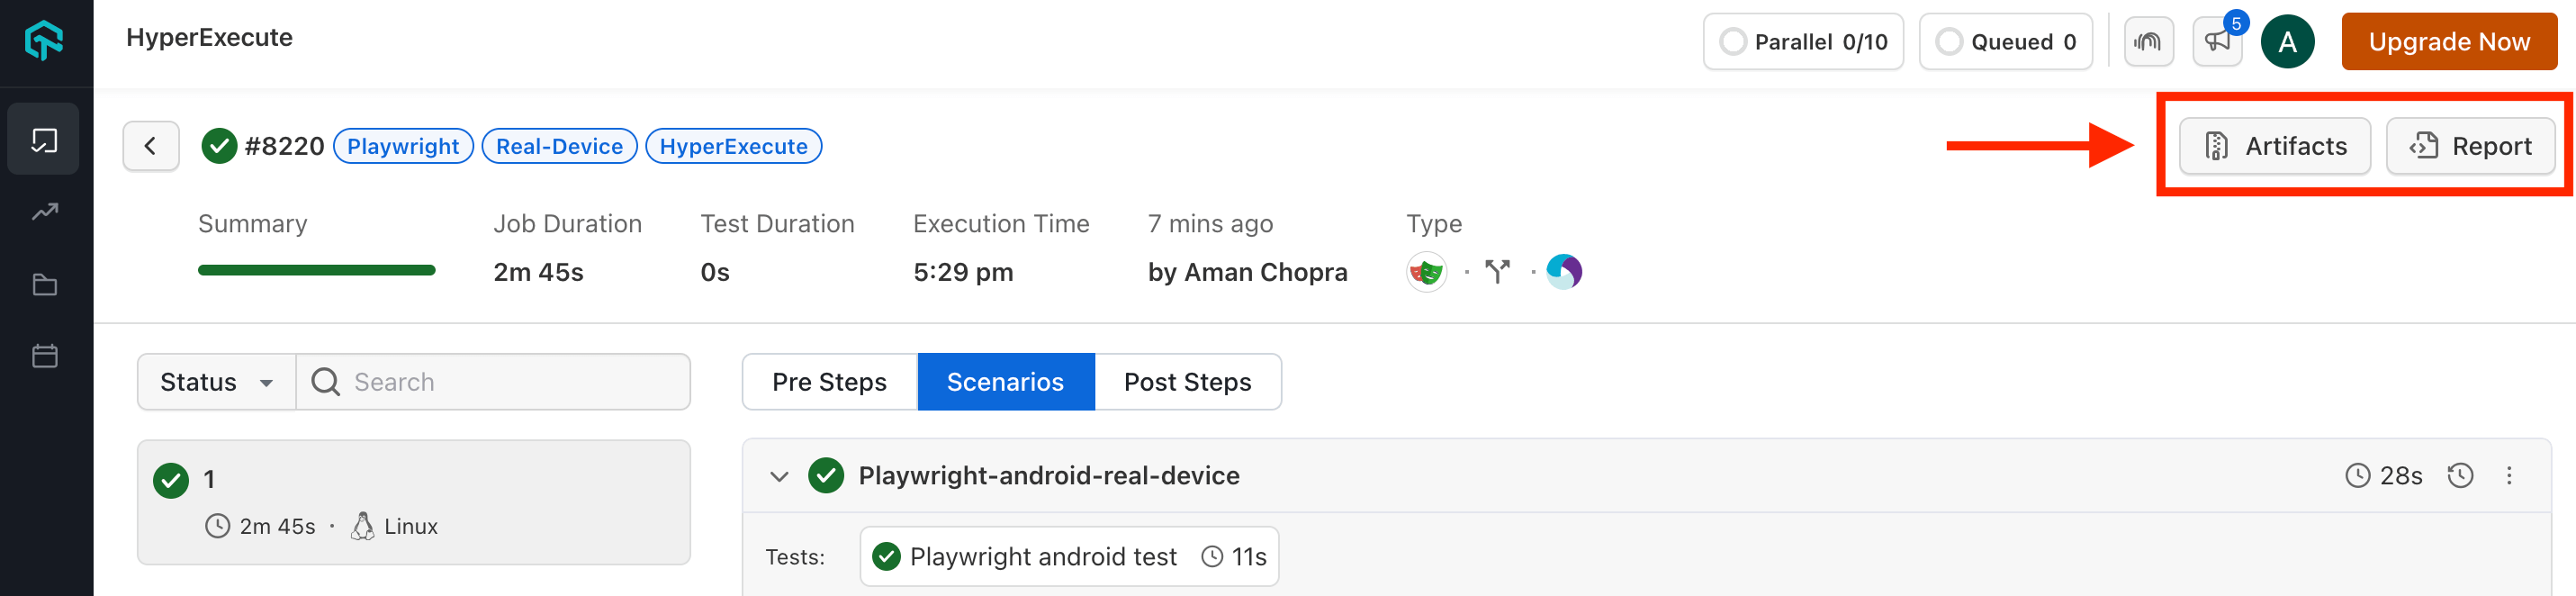Click the LambdaTest logo in the sidebar
Viewport: 2576px width, 596px height.
[44, 41]
